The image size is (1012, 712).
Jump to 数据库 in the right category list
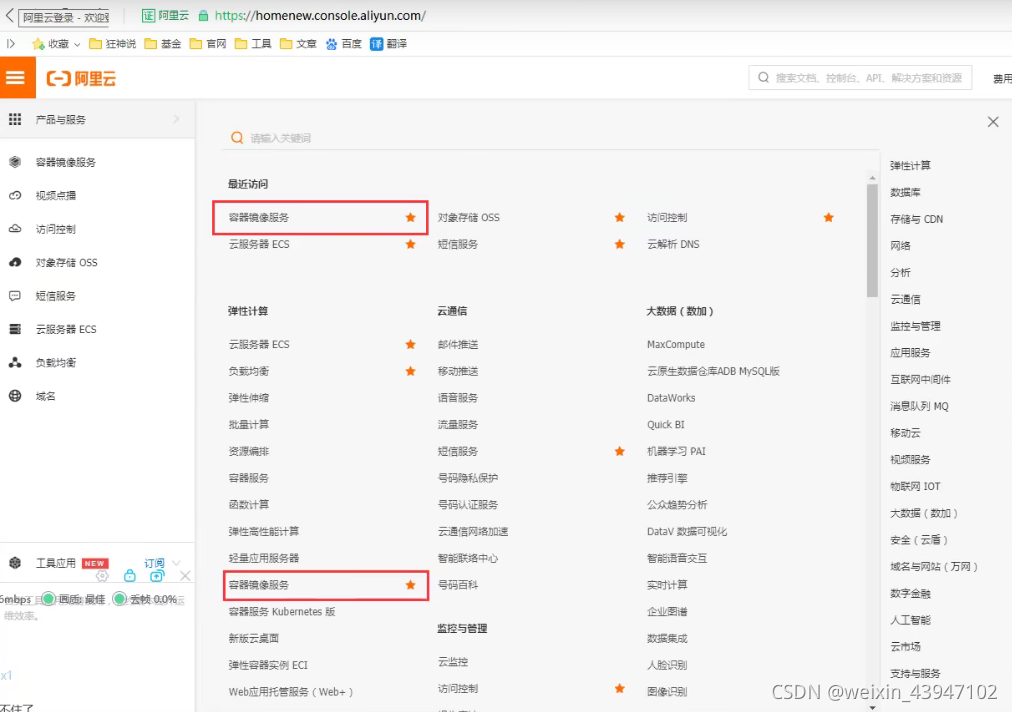(x=905, y=192)
